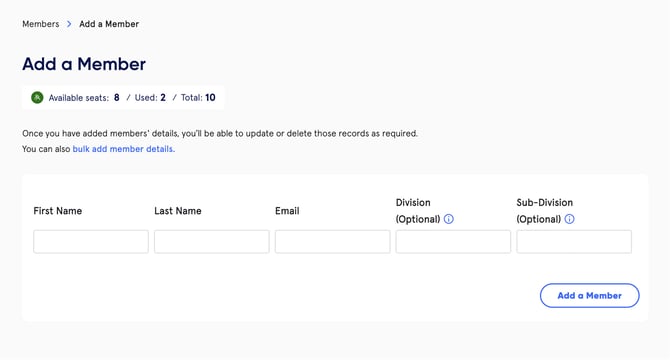670x360 pixels.
Task: Focus the Email input field
Action: (x=332, y=242)
